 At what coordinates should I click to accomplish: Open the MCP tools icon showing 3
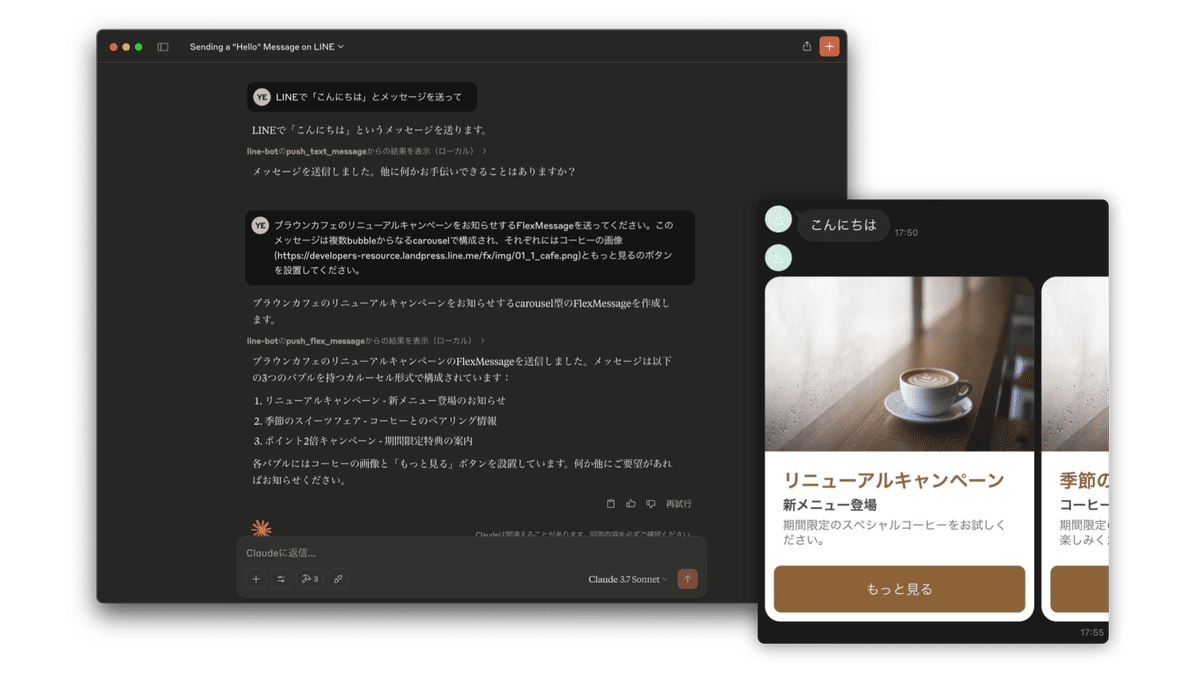311,579
